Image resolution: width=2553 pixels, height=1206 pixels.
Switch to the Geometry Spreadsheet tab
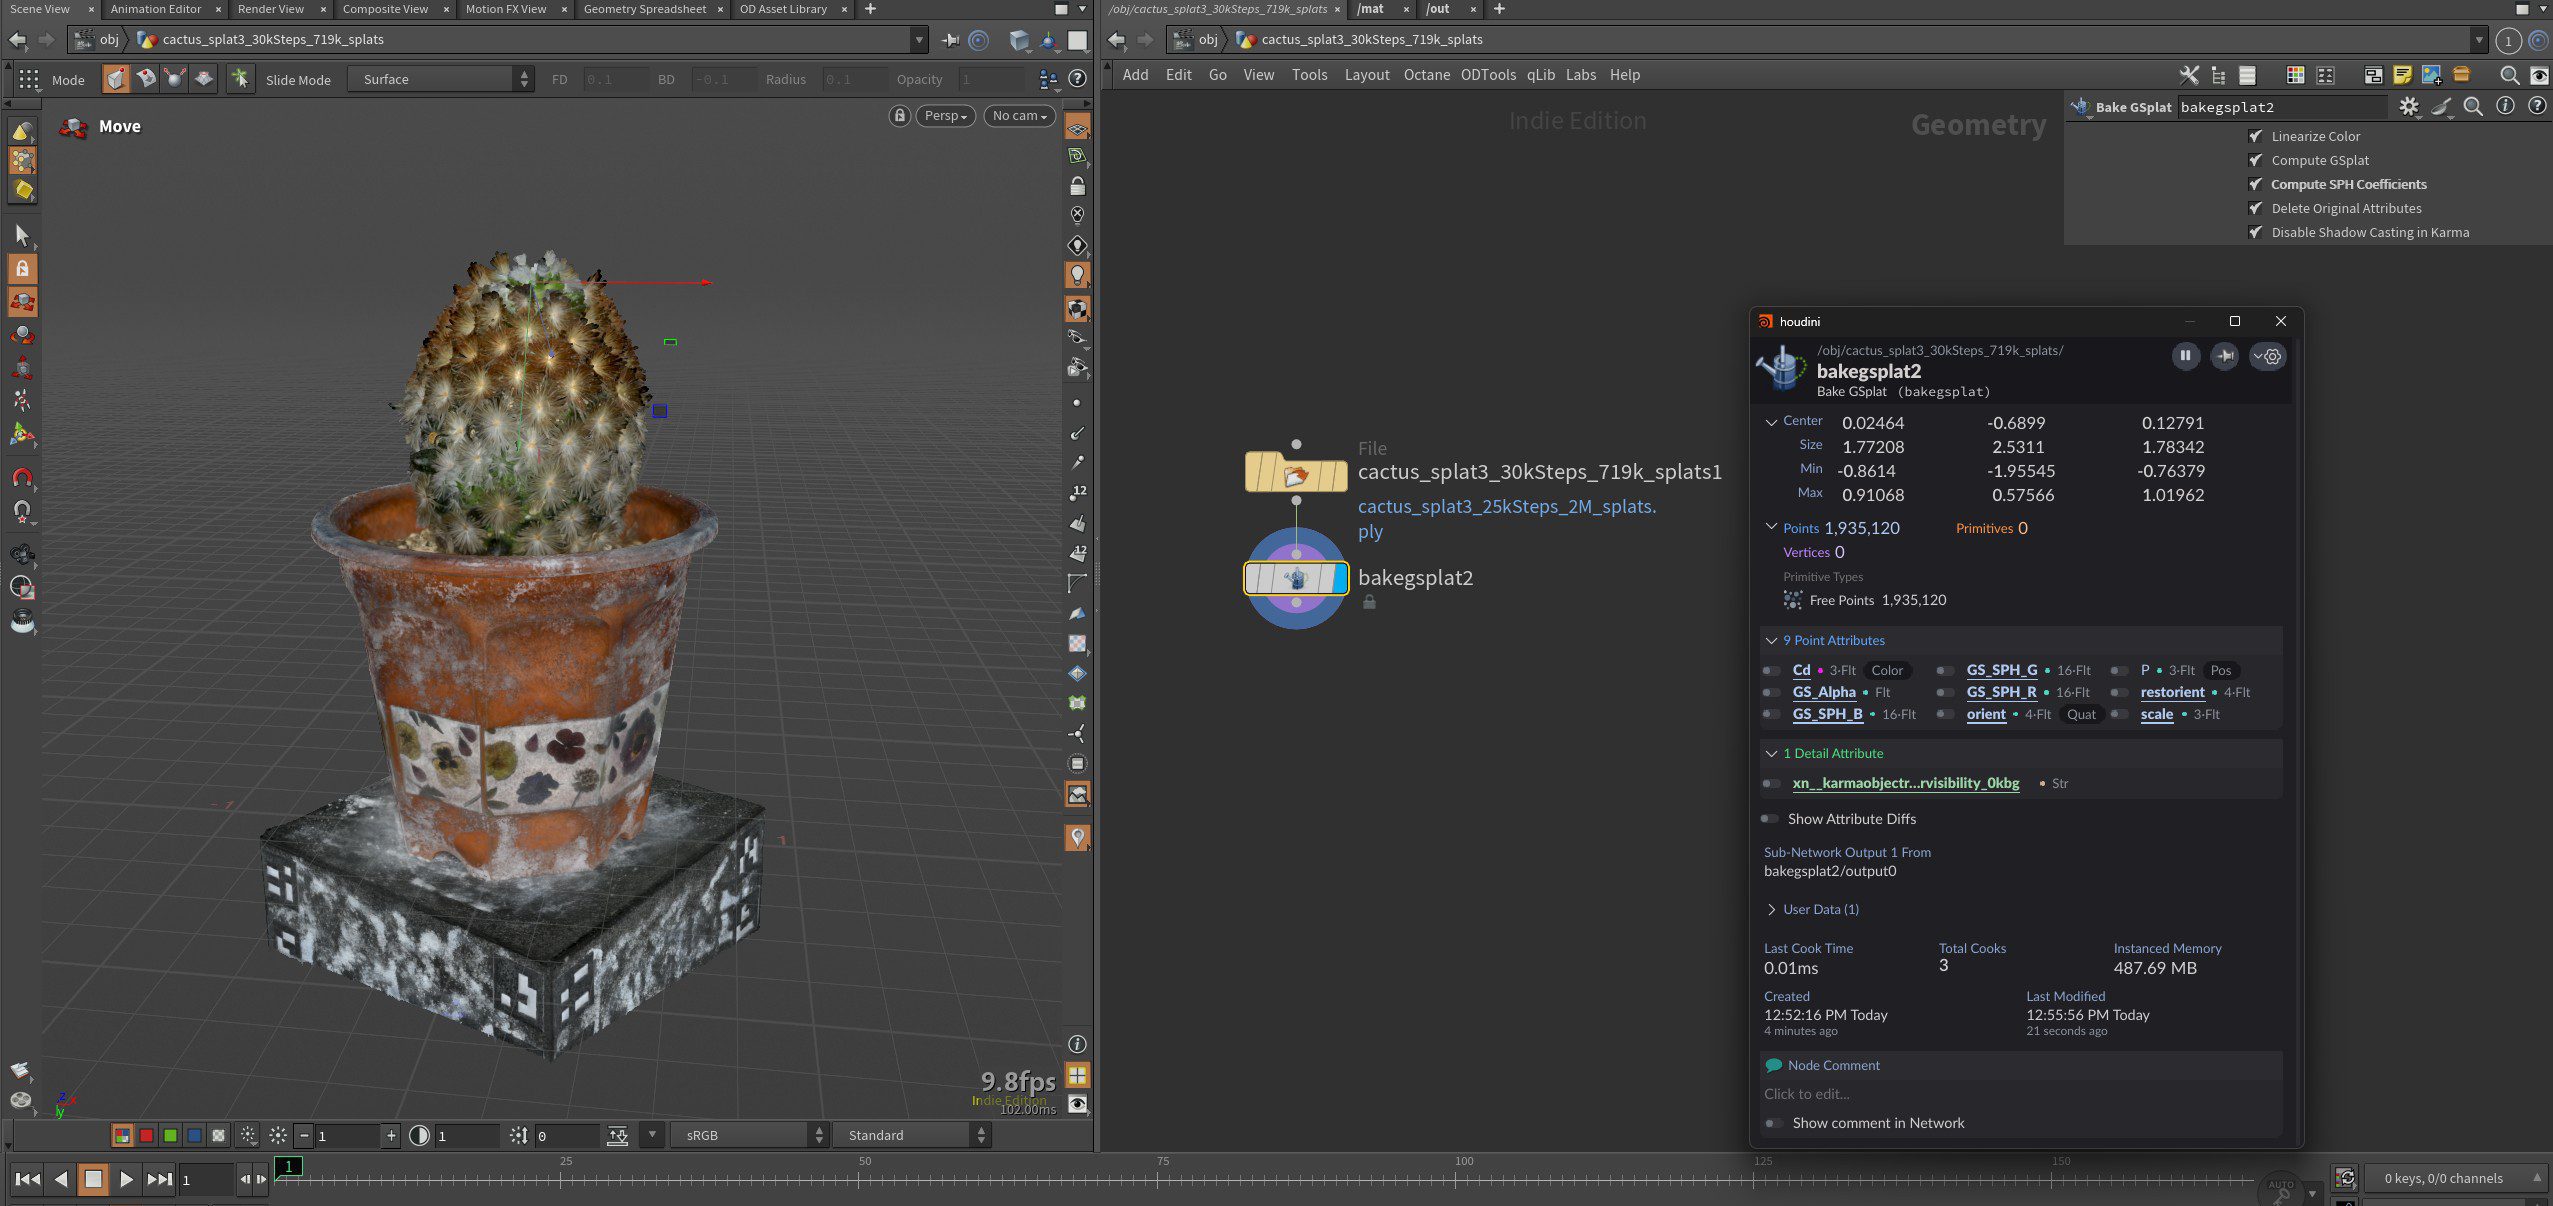tap(644, 9)
